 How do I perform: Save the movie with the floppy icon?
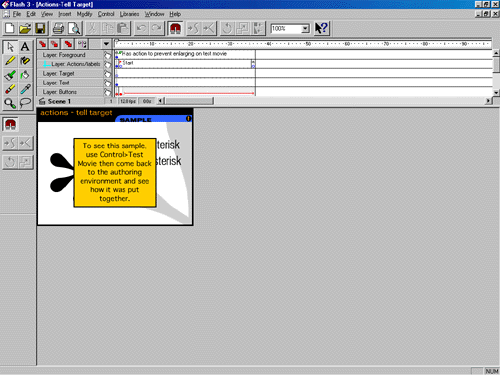click(x=40, y=28)
